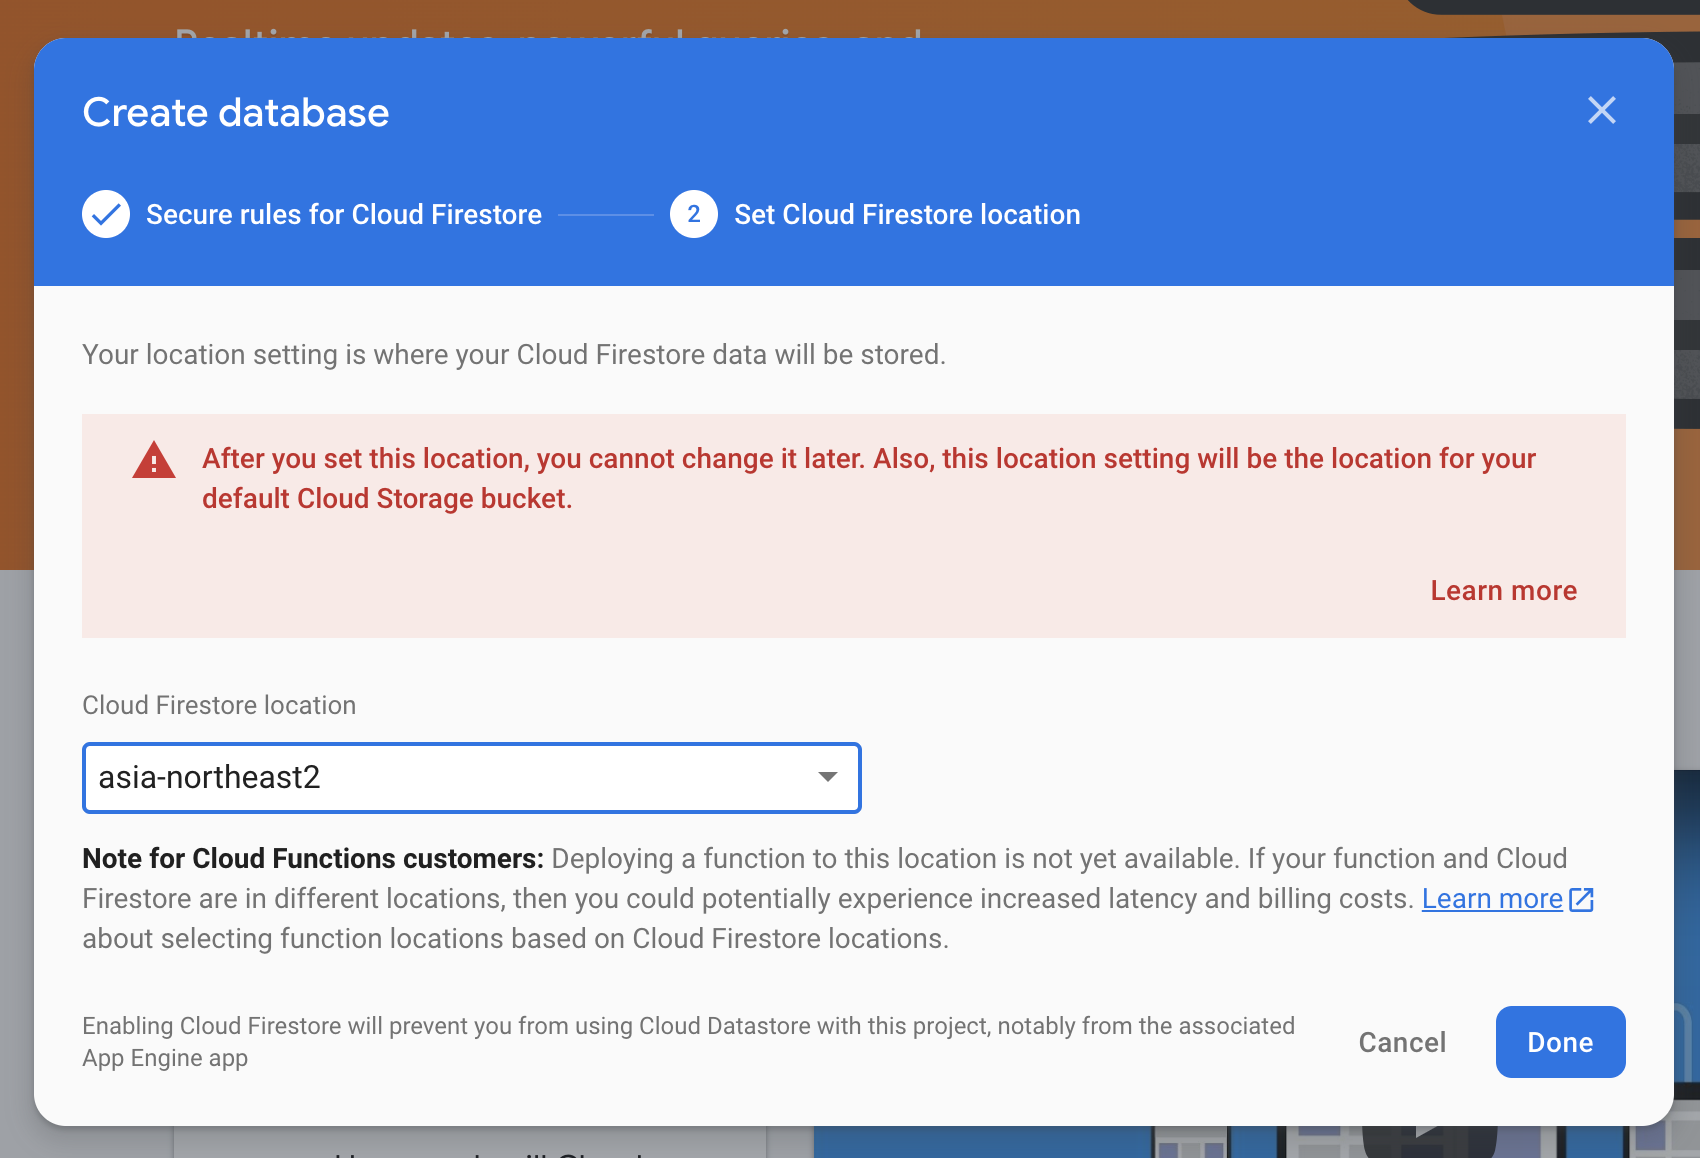Click the cannot change location warning text
Image resolution: width=1700 pixels, height=1158 pixels.
[x=869, y=479]
